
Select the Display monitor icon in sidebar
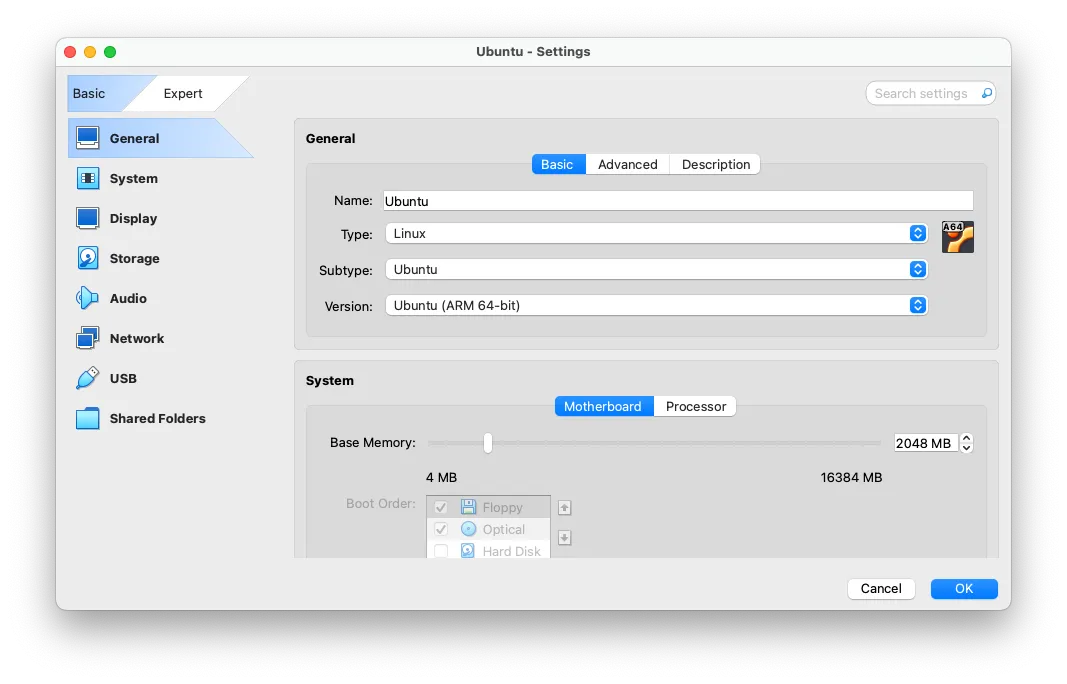(x=88, y=218)
